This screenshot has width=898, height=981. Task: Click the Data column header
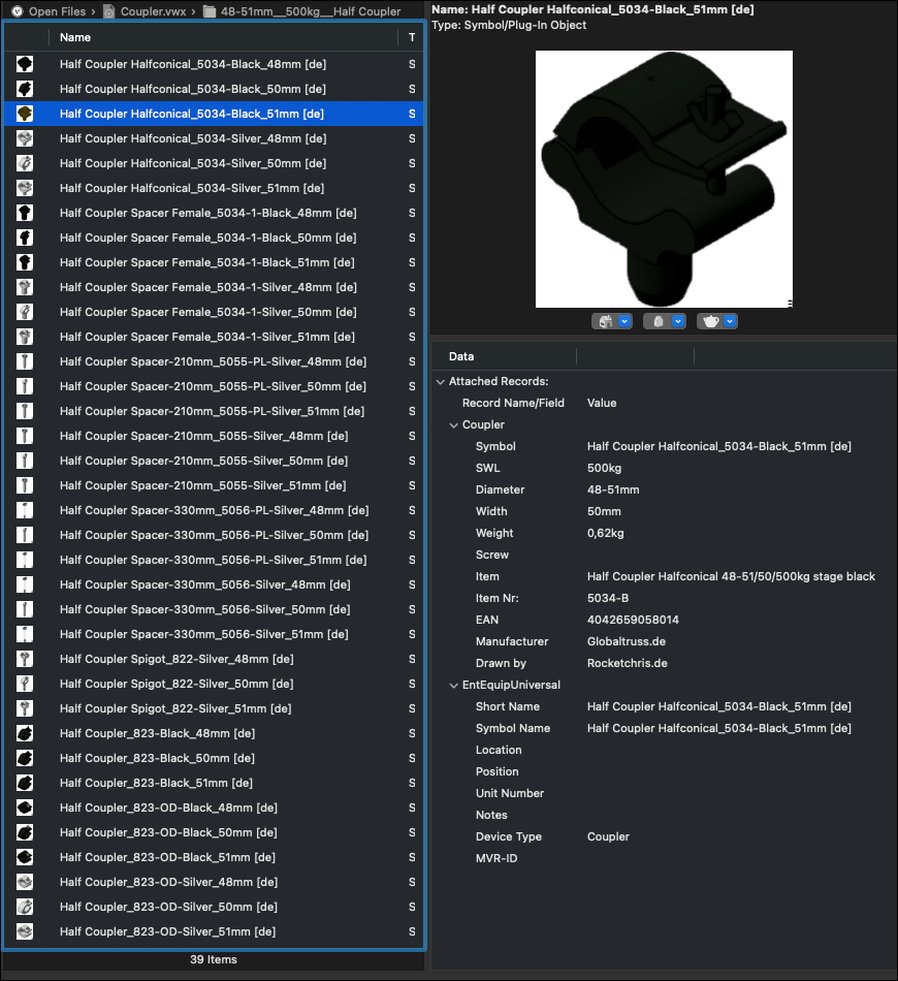click(461, 357)
